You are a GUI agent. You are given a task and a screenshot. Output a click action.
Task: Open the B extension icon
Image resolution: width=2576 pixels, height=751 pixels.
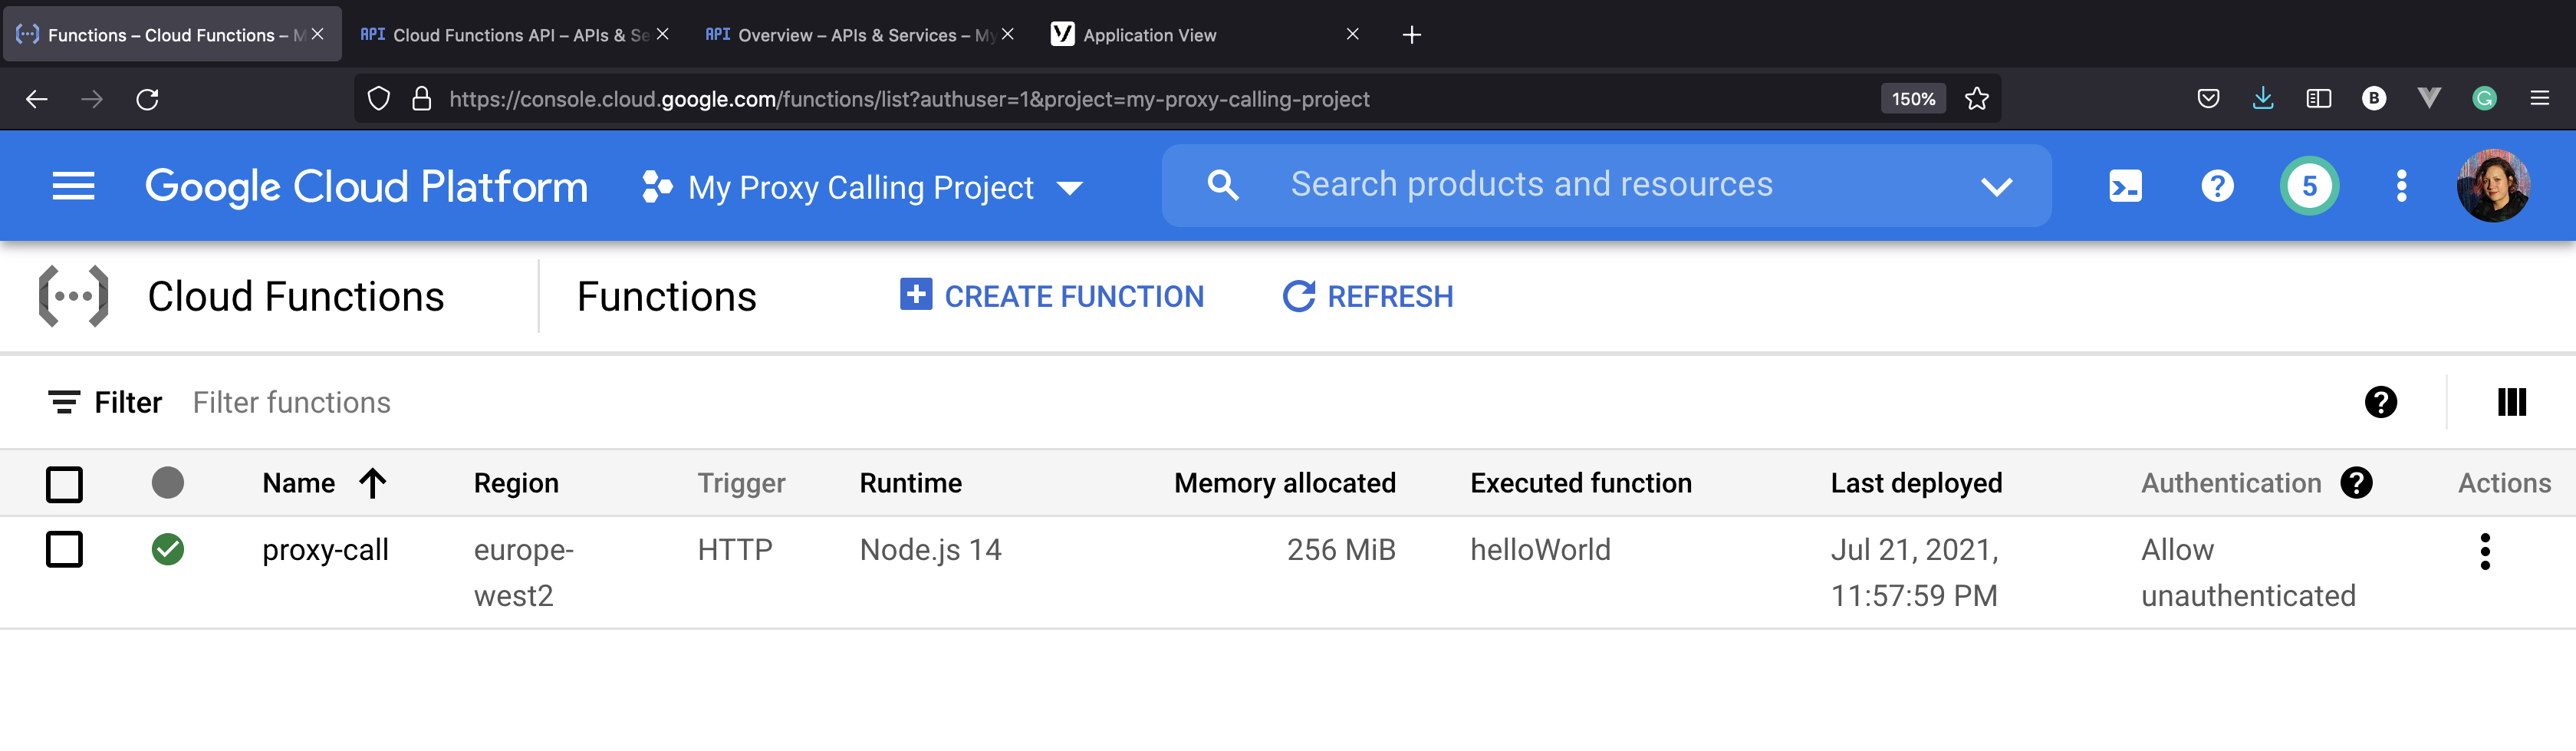pyautogui.click(x=2373, y=98)
